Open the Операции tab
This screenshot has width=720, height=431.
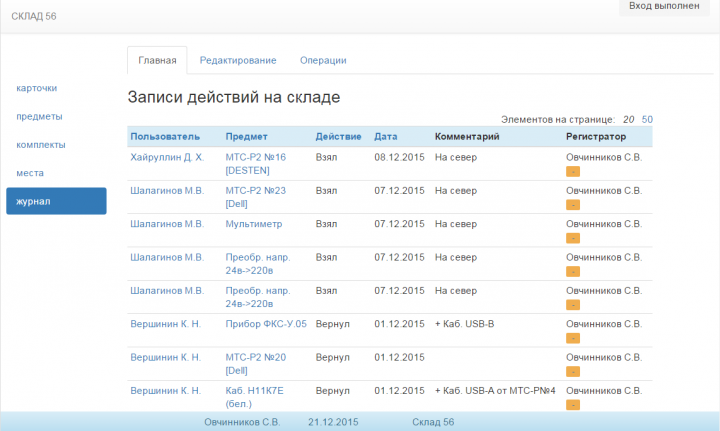point(323,60)
